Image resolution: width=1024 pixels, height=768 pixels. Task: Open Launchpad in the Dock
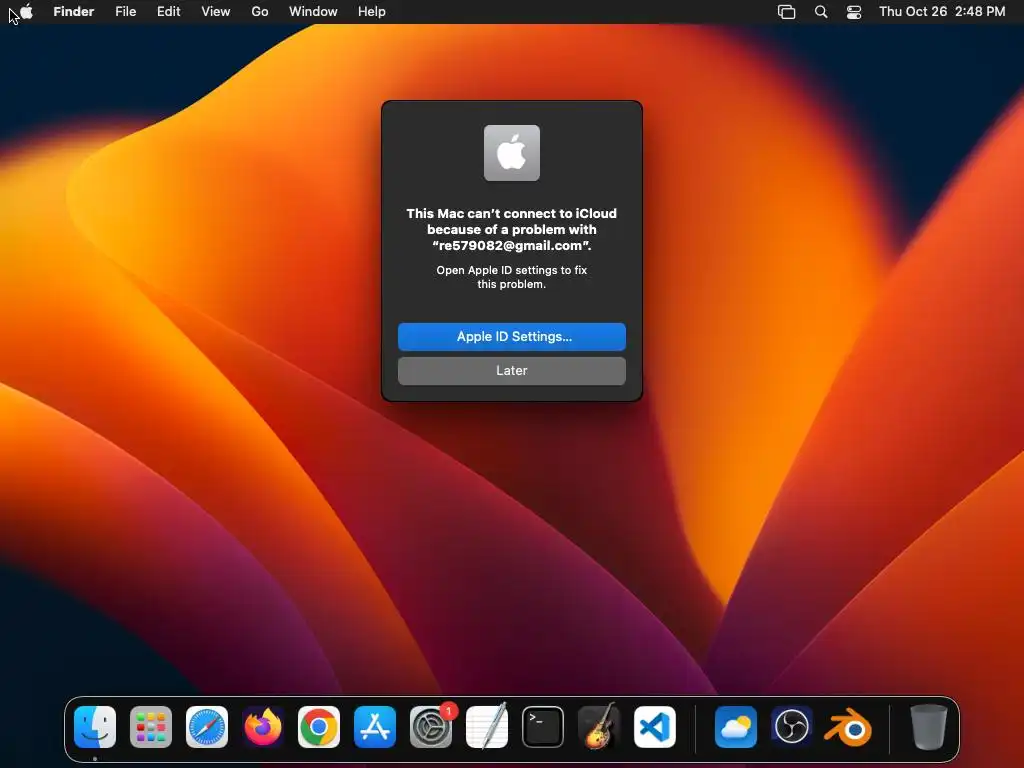(x=151, y=727)
